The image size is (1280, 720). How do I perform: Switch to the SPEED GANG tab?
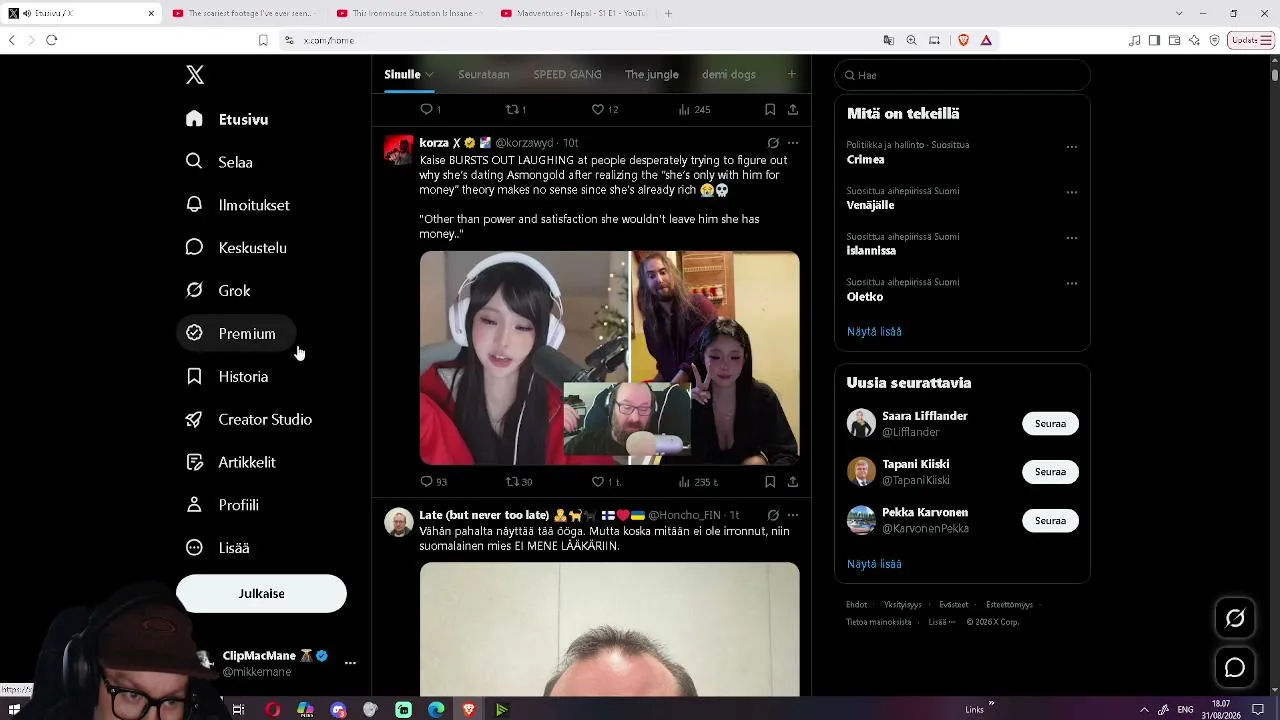567,75
